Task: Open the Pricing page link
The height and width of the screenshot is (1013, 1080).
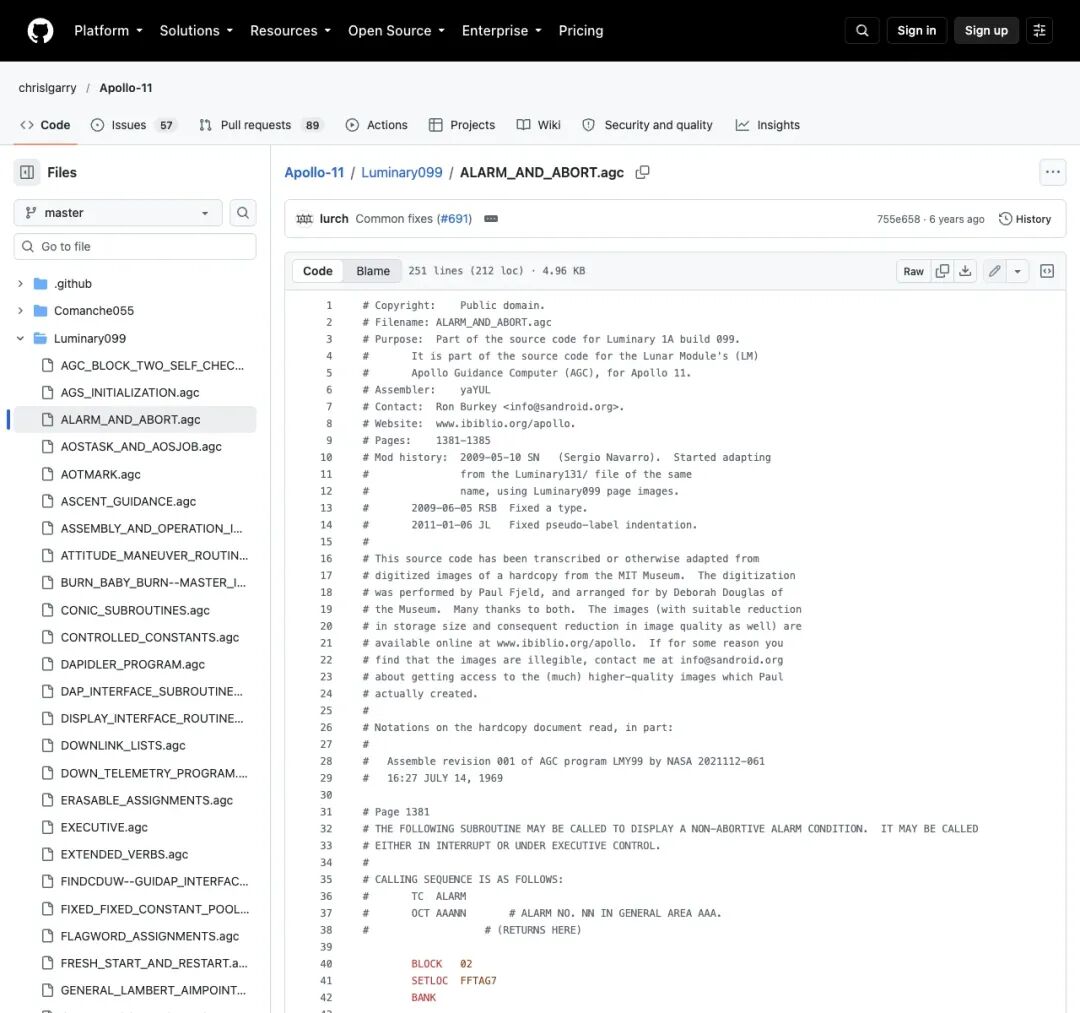Action: 581,31
